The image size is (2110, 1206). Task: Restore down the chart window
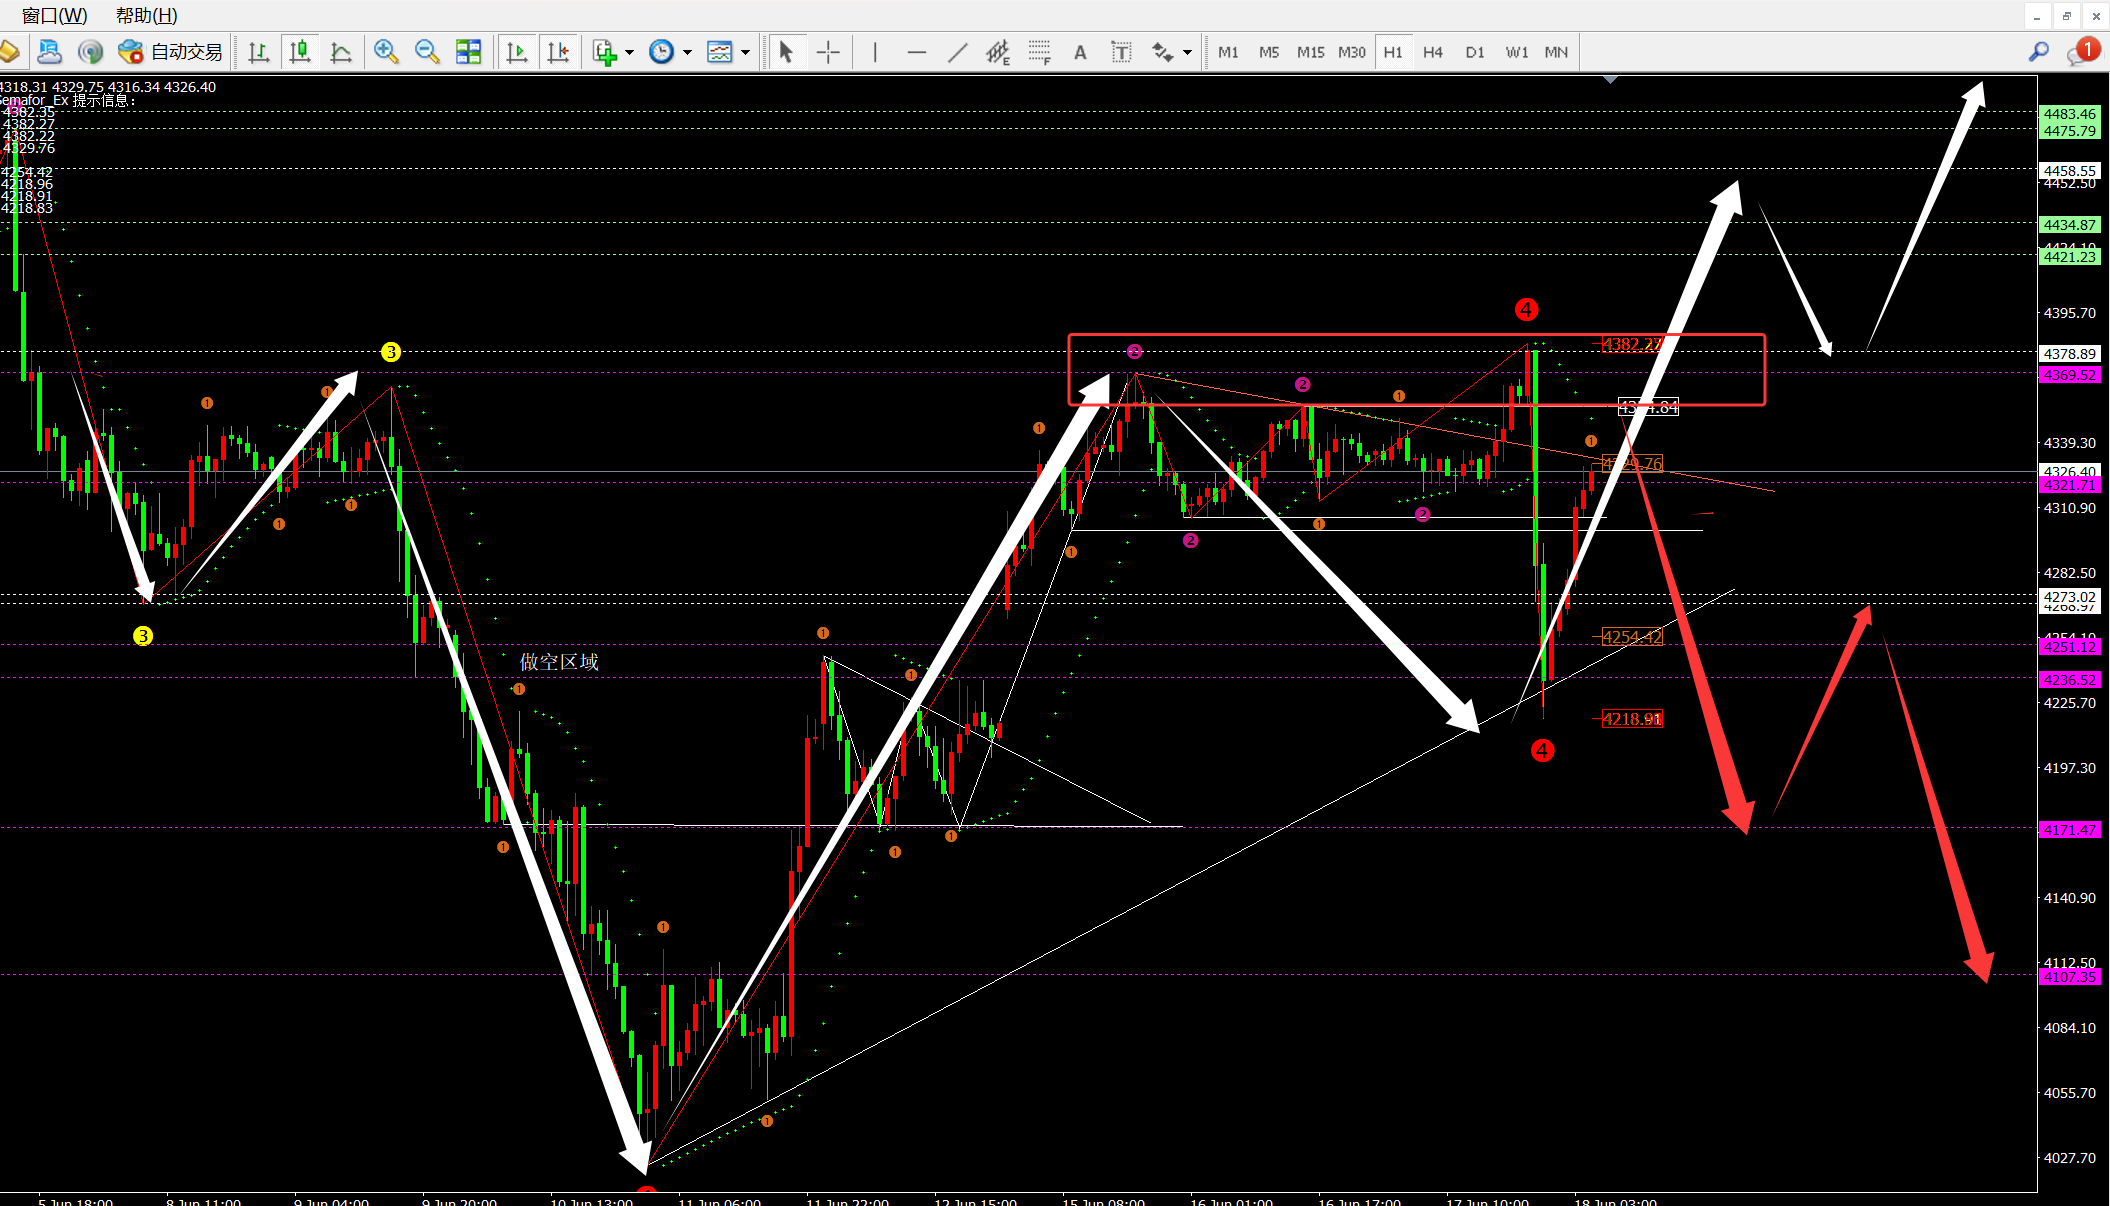point(2067,16)
